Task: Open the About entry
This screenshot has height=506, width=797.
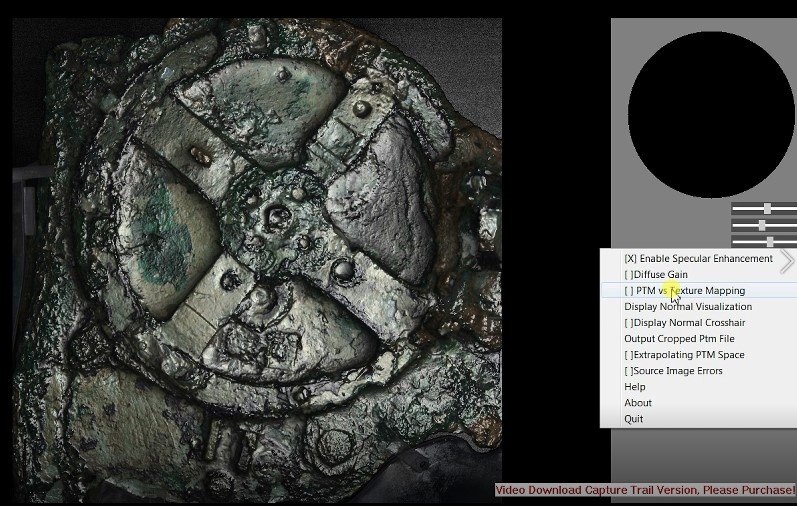Action: pyautogui.click(x=638, y=402)
